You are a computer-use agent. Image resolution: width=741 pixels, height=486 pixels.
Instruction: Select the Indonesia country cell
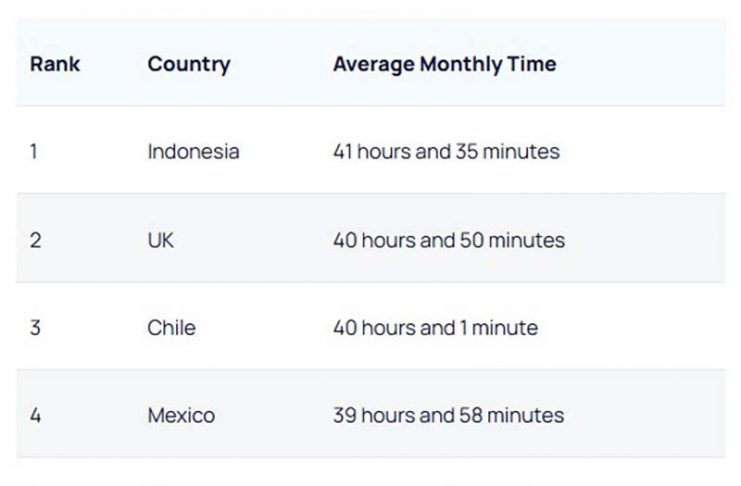point(193,152)
